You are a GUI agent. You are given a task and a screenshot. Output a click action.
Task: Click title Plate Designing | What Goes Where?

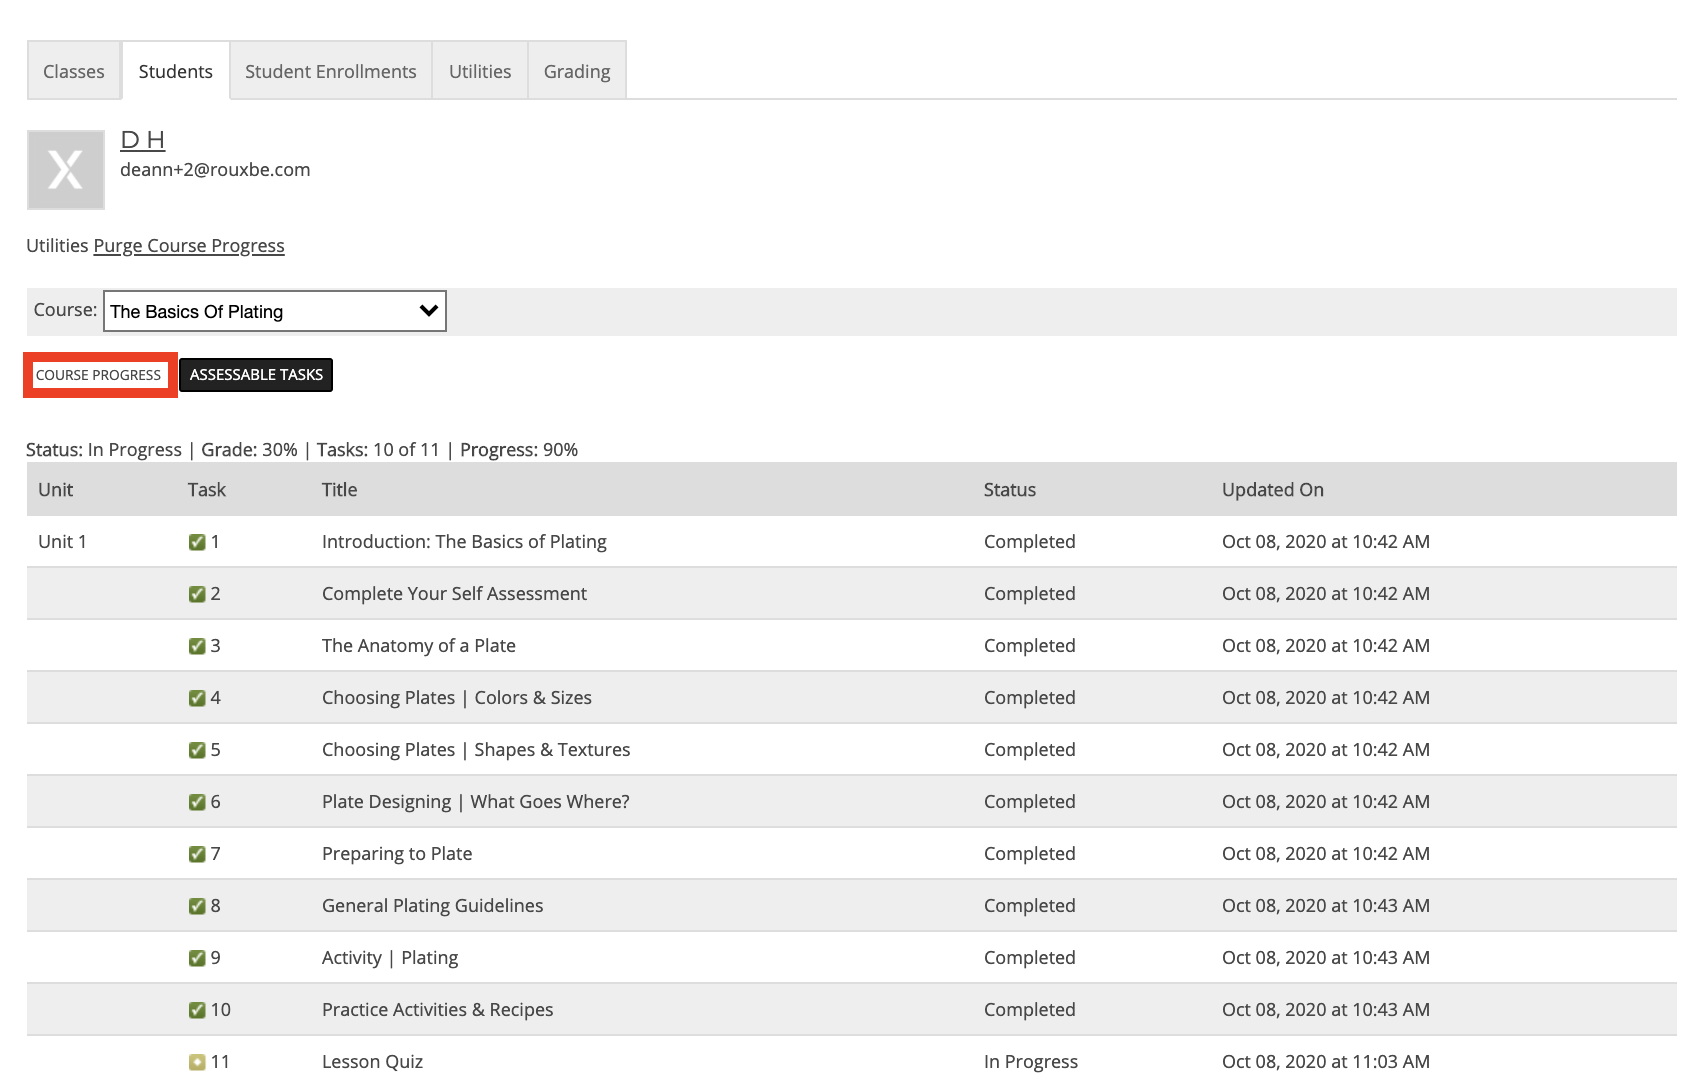click(x=476, y=802)
